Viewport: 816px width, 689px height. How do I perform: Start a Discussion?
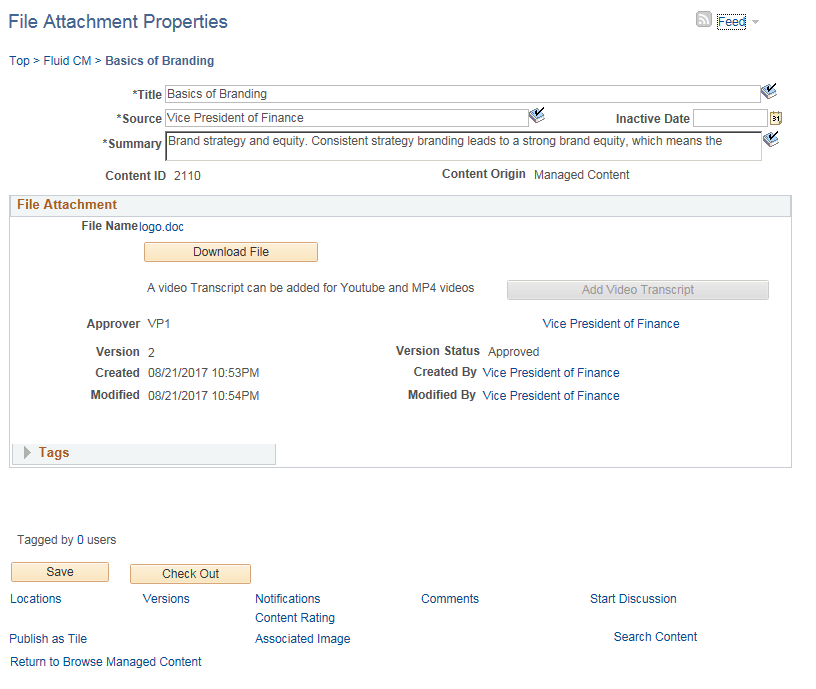pyautogui.click(x=632, y=598)
